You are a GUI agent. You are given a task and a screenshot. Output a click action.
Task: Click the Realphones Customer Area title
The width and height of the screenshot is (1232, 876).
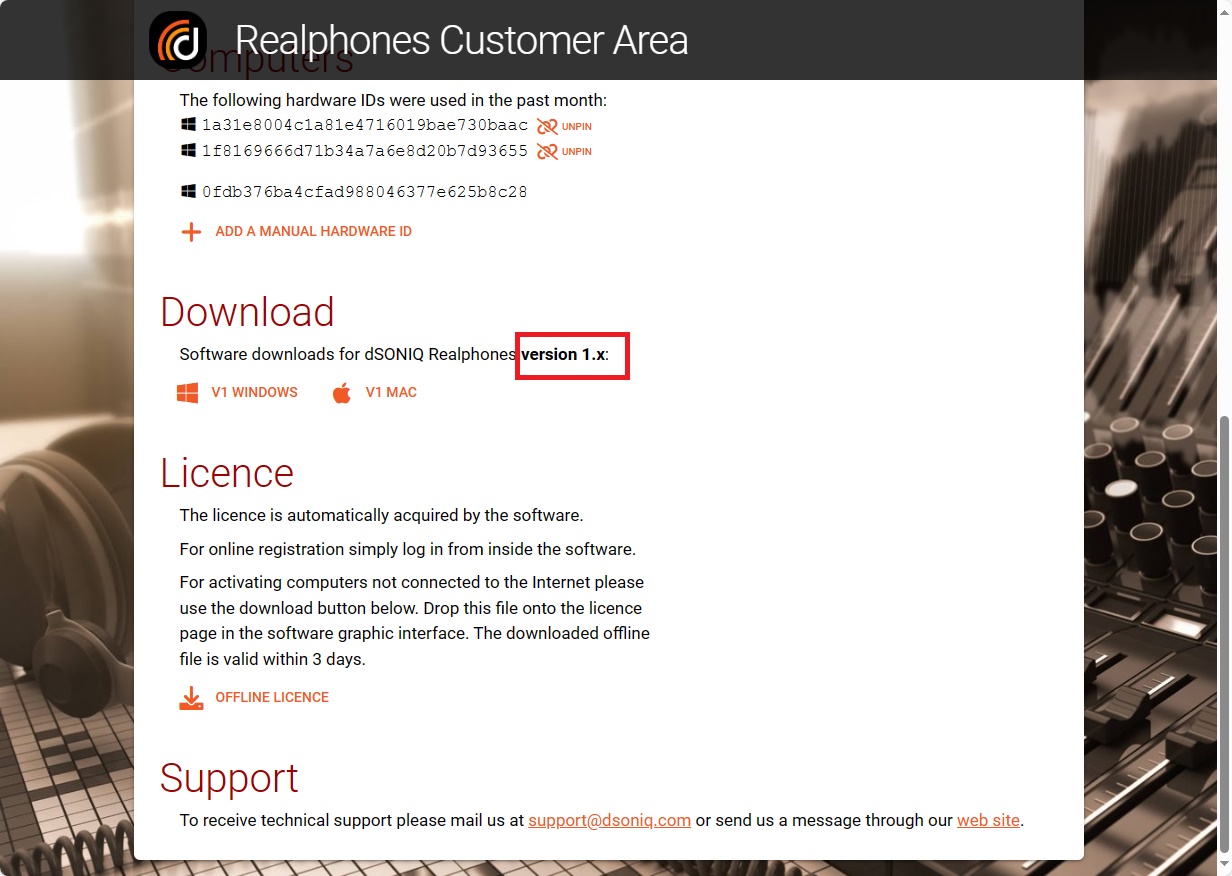pyautogui.click(x=461, y=41)
